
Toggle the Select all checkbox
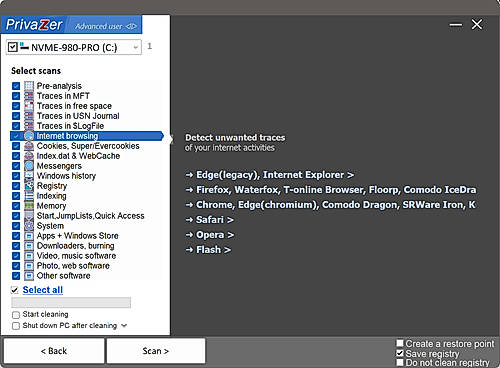(15, 290)
